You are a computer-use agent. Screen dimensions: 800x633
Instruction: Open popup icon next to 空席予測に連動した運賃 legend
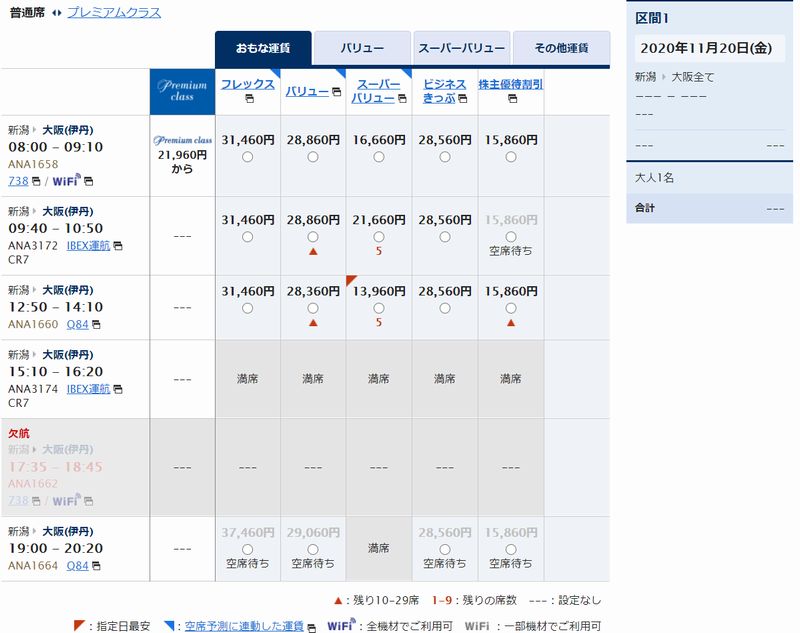tap(311, 627)
